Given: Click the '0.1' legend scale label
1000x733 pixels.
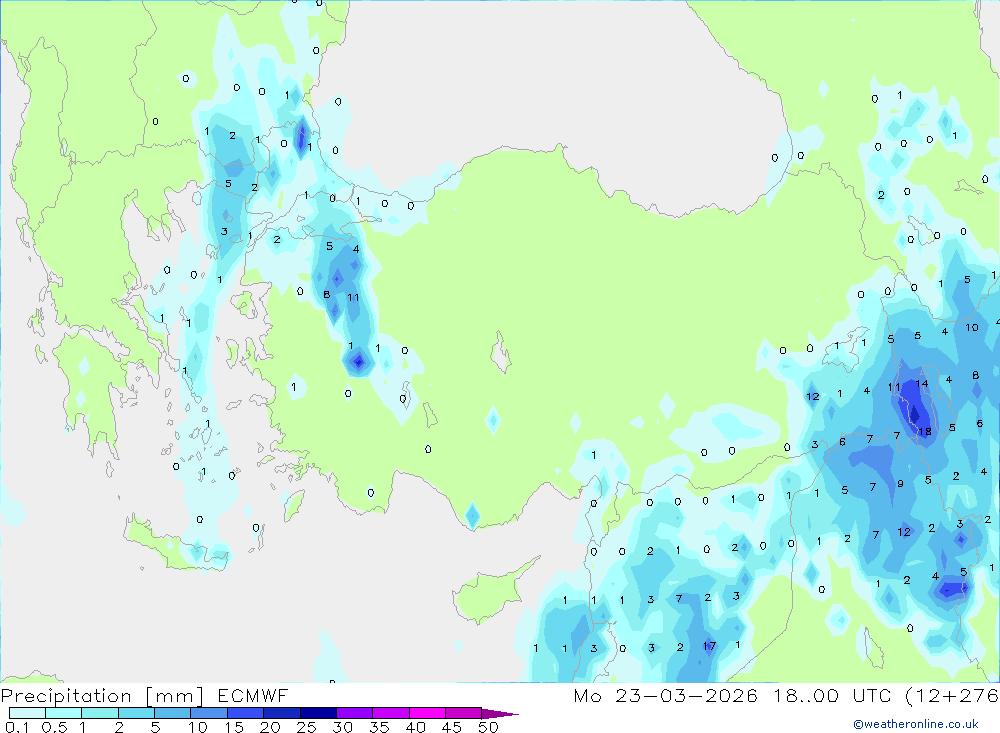Looking at the screenshot, I should (17, 727).
